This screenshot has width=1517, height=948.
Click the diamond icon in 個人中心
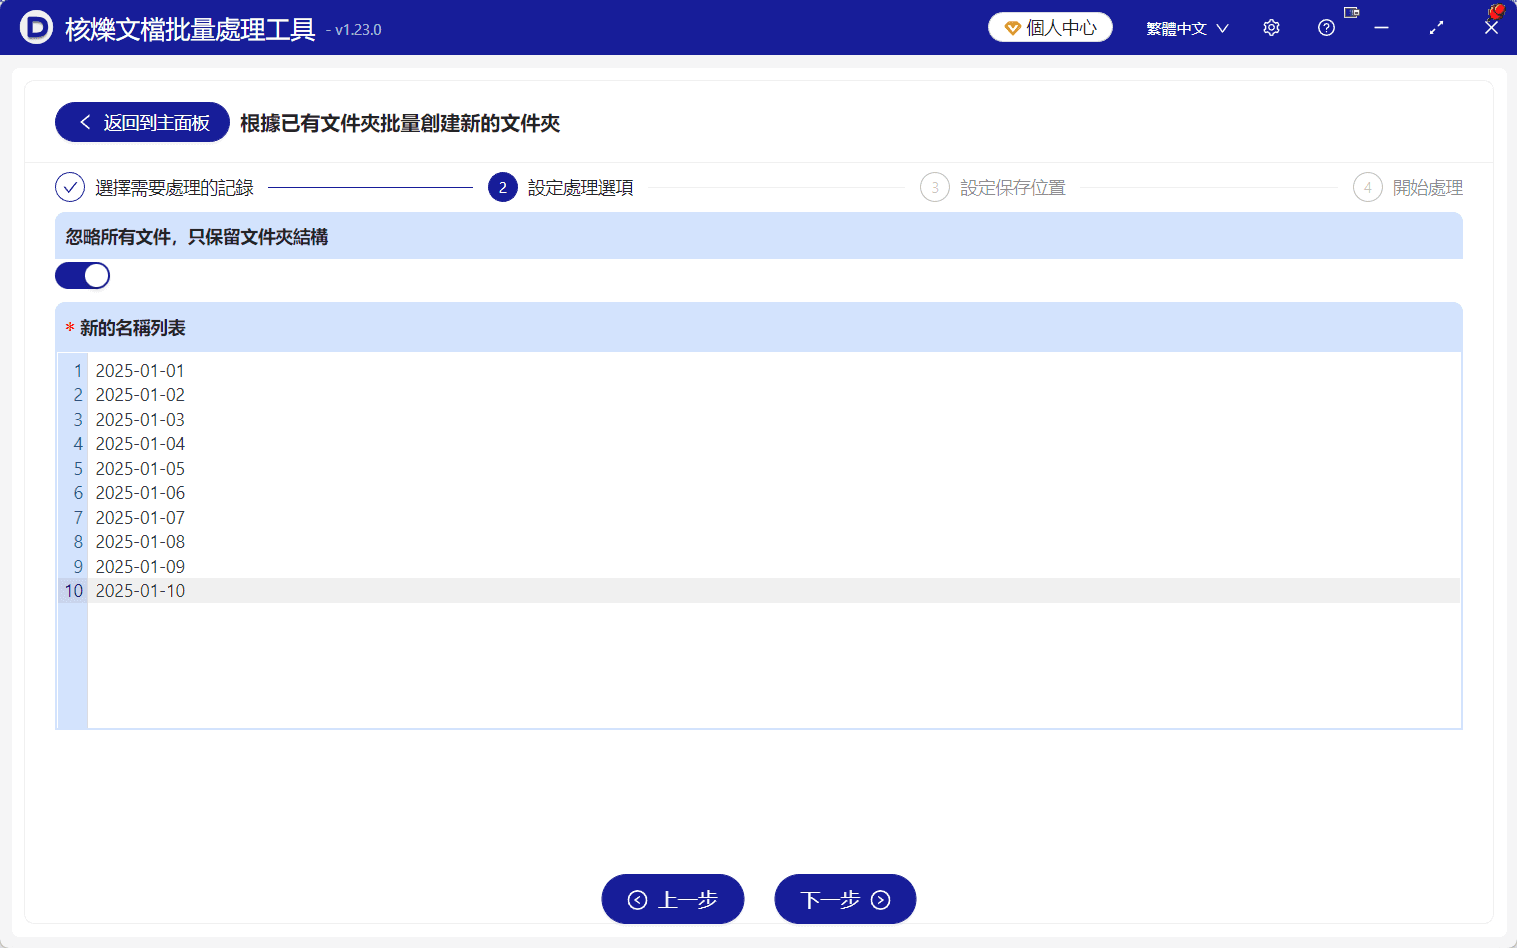click(x=1012, y=28)
